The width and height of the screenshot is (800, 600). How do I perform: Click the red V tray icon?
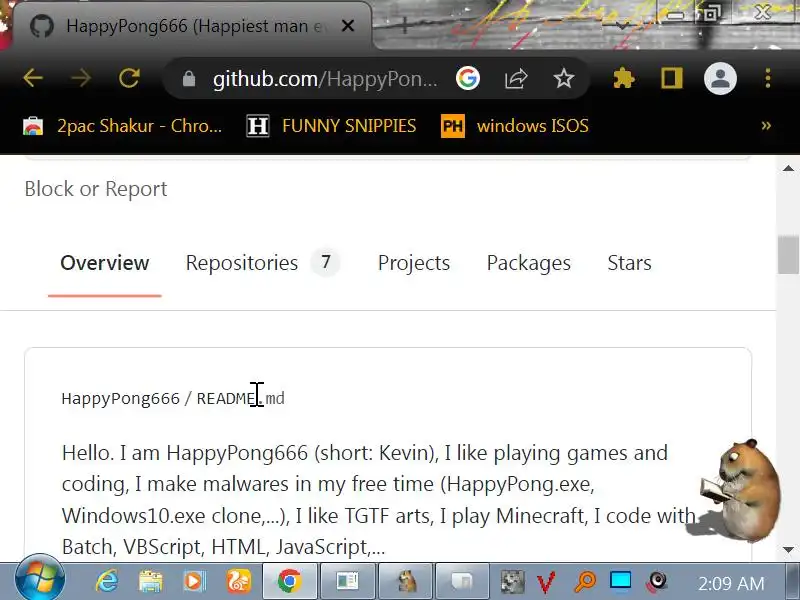pyautogui.click(x=546, y=582)
